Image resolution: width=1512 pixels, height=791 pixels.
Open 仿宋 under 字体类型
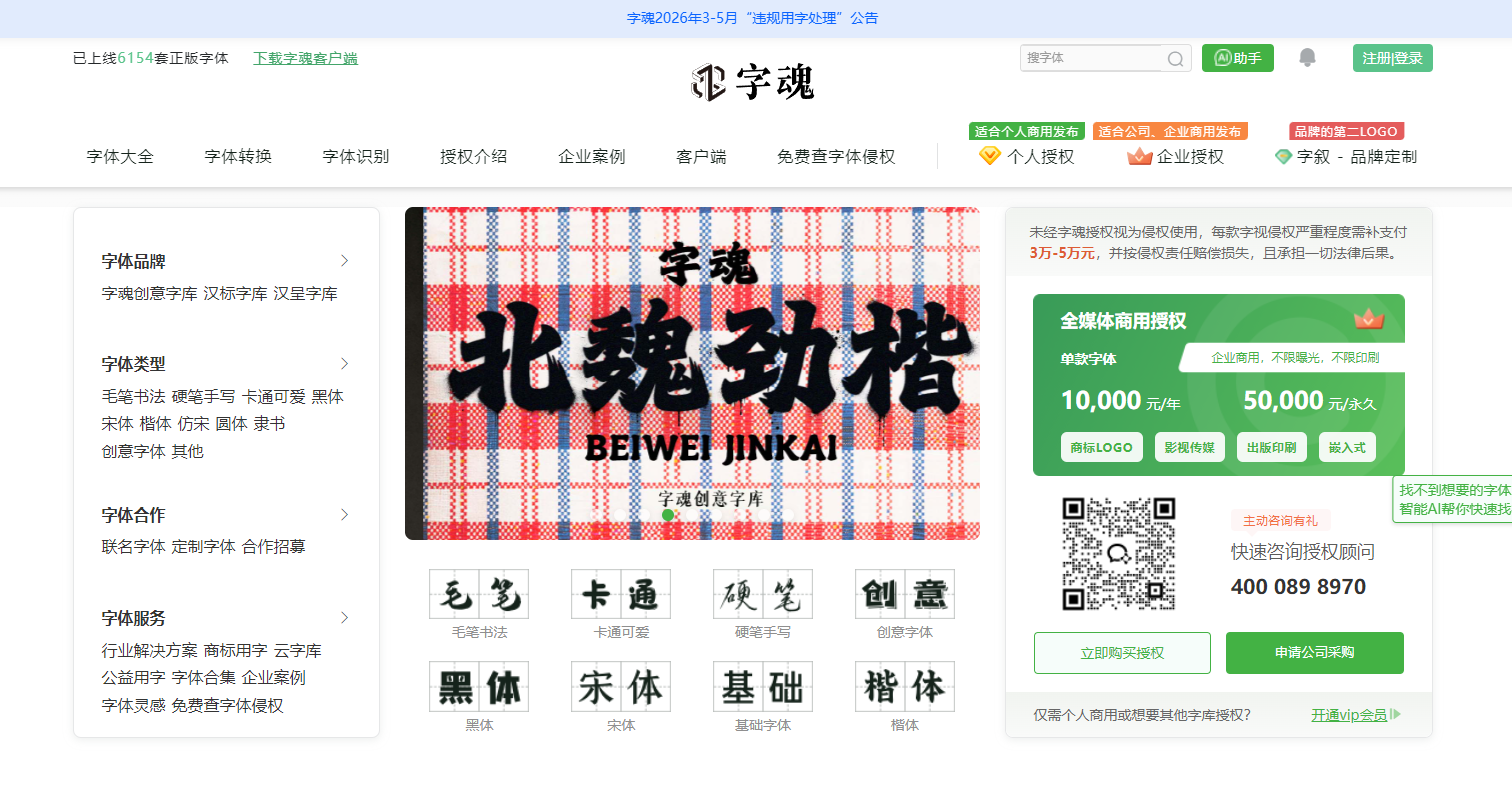point(193,424)
